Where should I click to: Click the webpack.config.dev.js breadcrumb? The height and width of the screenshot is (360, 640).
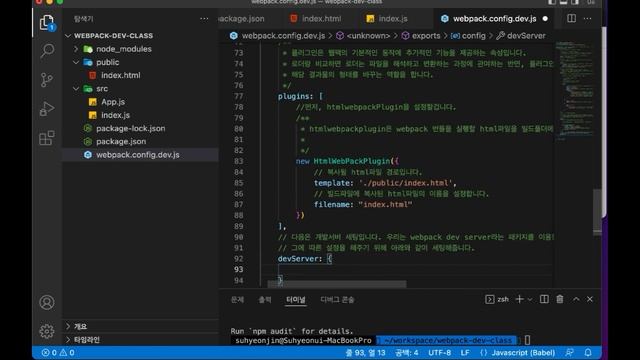tap(283, 36)
